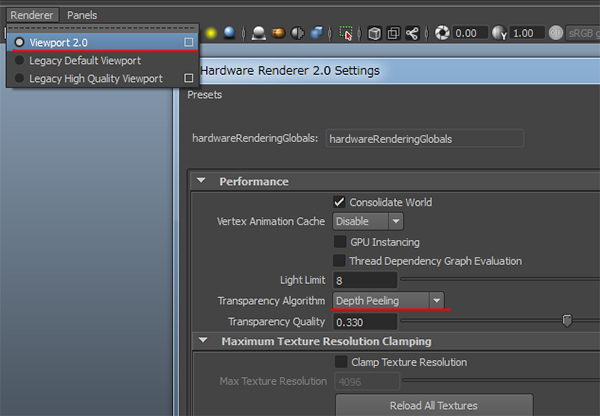The height and width of the screenshot is (416, 600).
Task: Select the Viewport 2.0 radio option
Action: coord(19,43)
